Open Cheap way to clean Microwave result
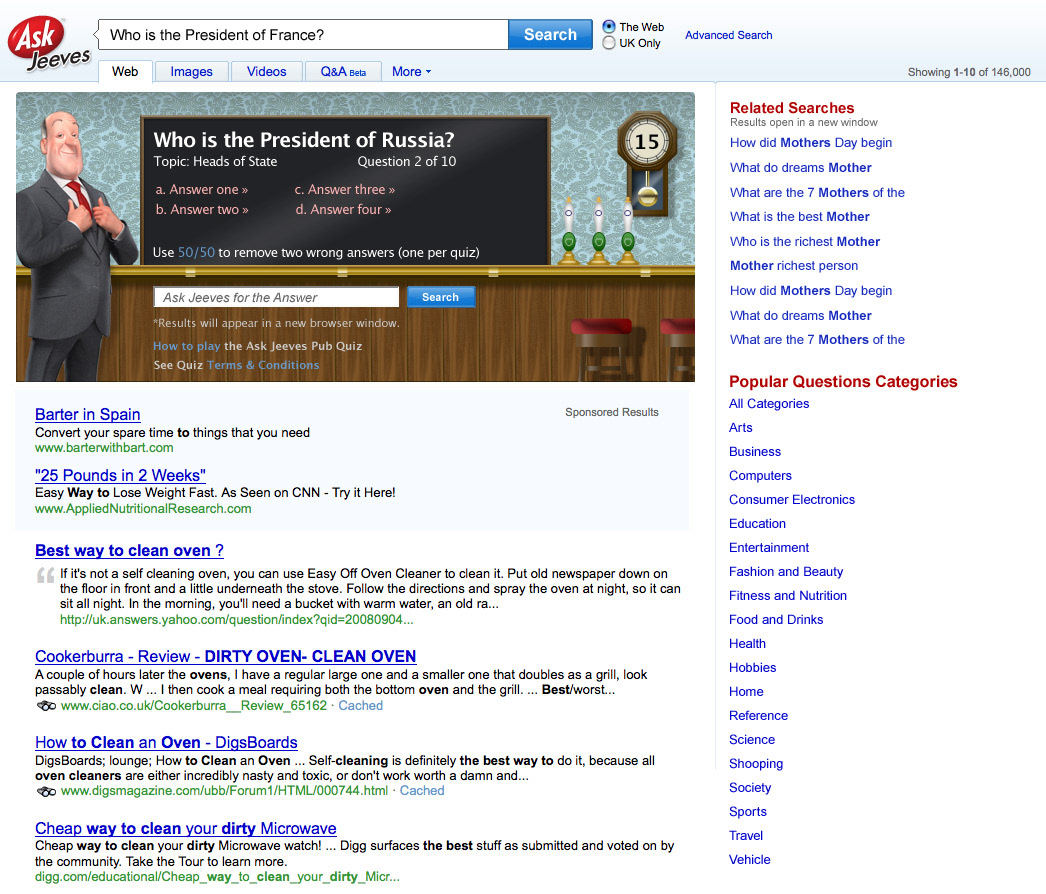 [185, 829]
